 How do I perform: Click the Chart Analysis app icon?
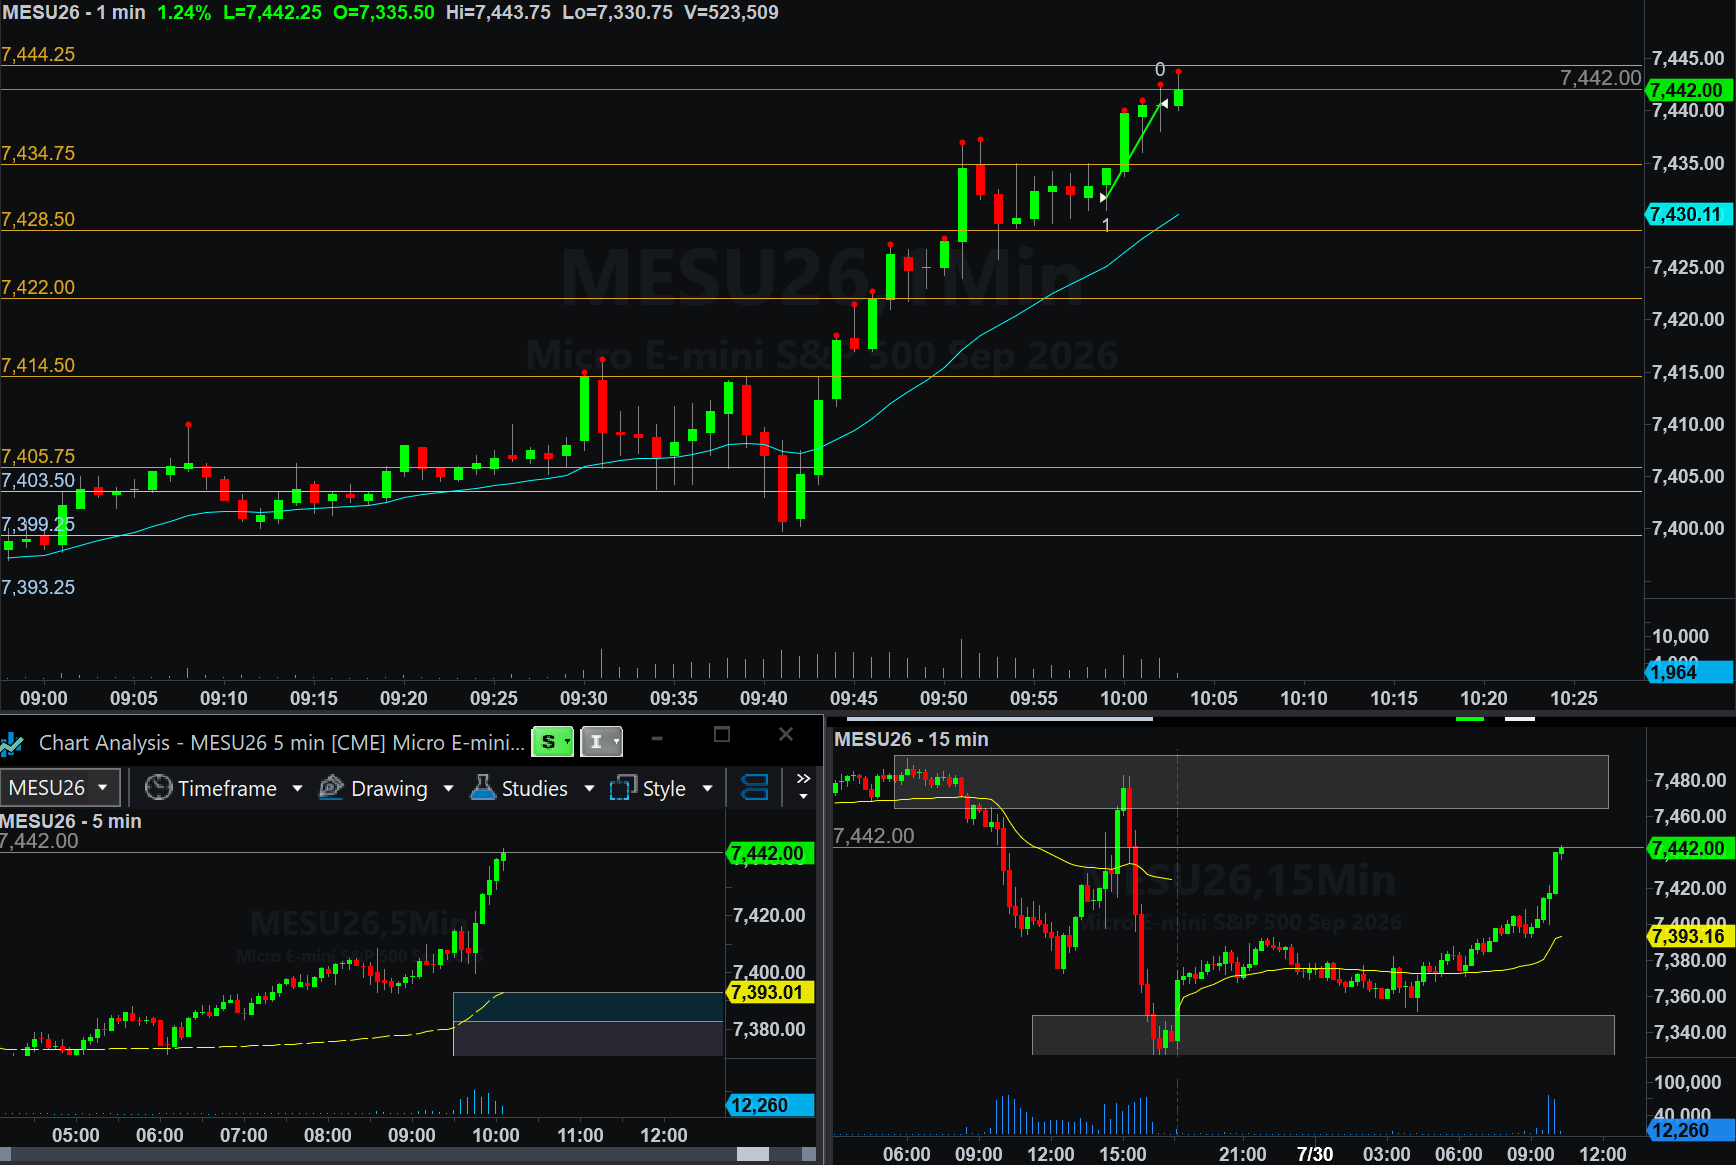click(12, 743)
